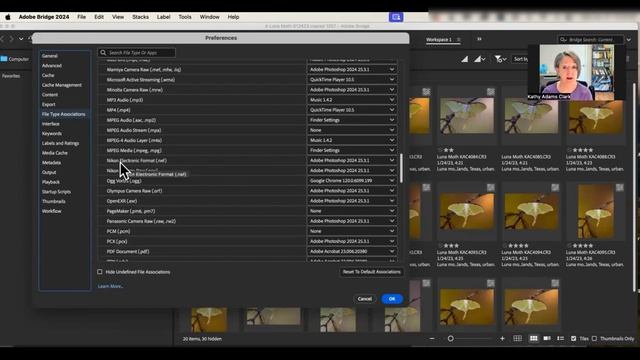This screenshot has height=360, width=640.
Task: Open app dropdown for MP3 Audio (.mp3)
Action: pyautogui.click(x=352, y=100)
